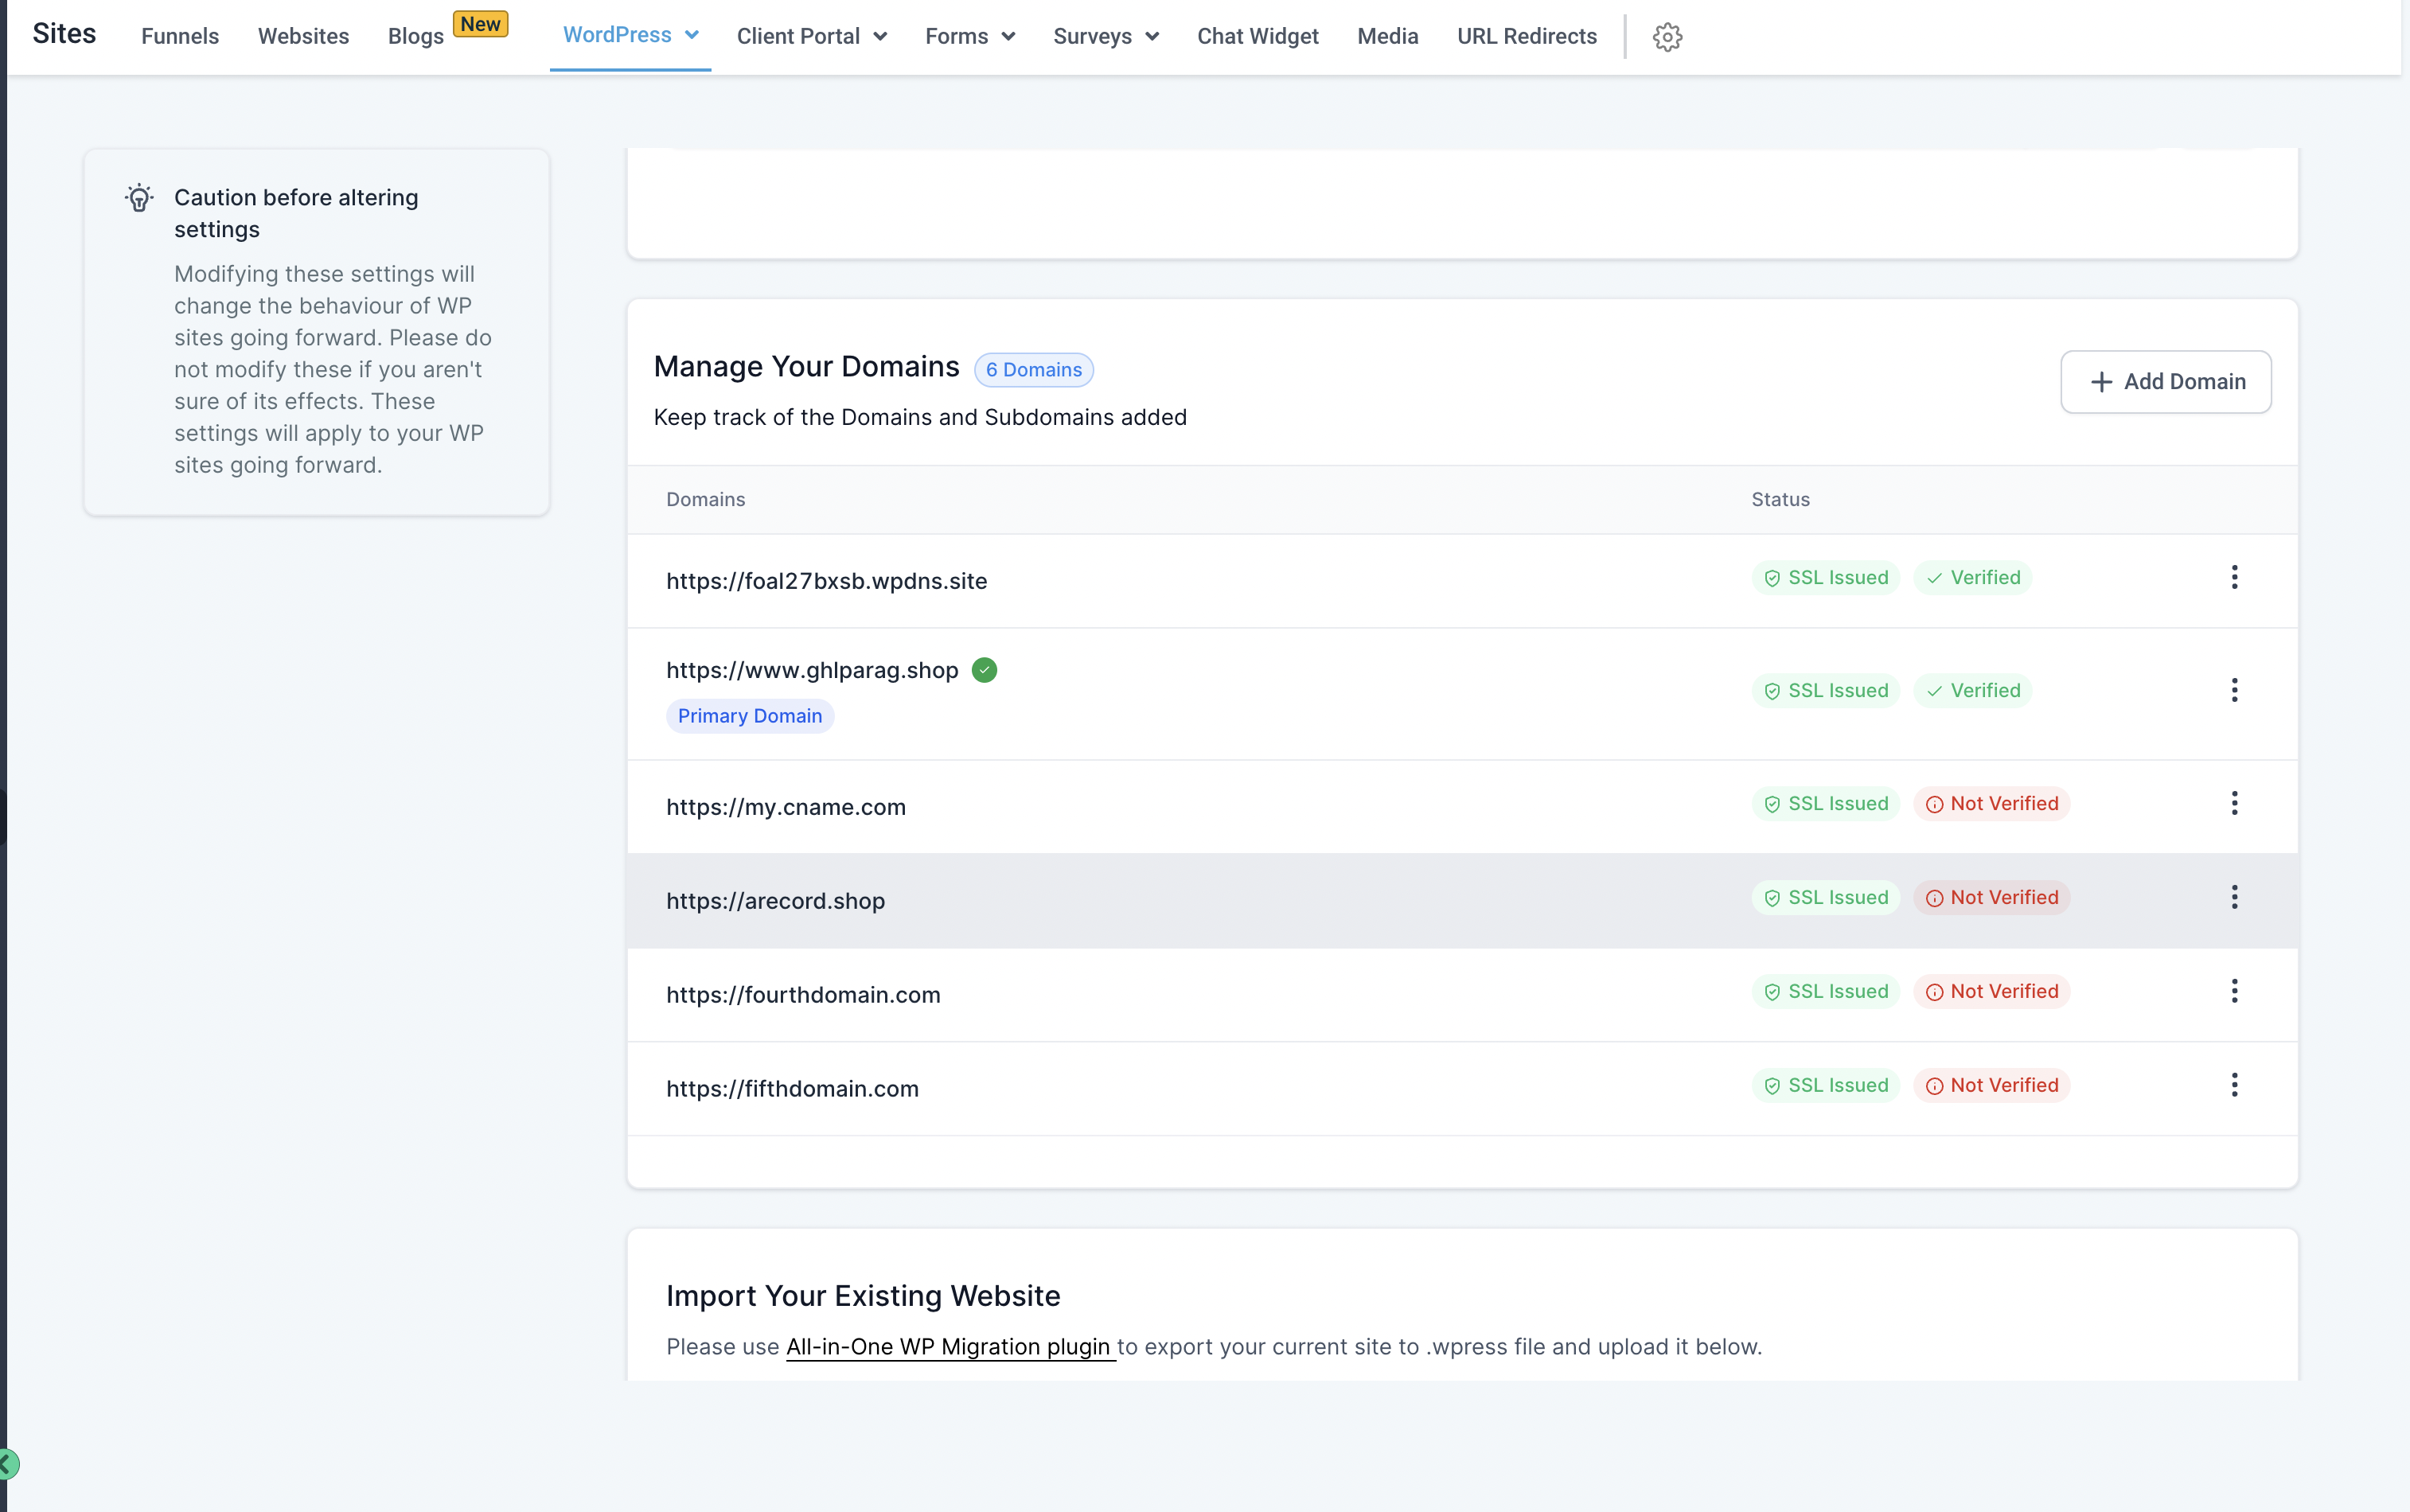Click the green collapse arrow at bottom-left

pos(8,1464)
